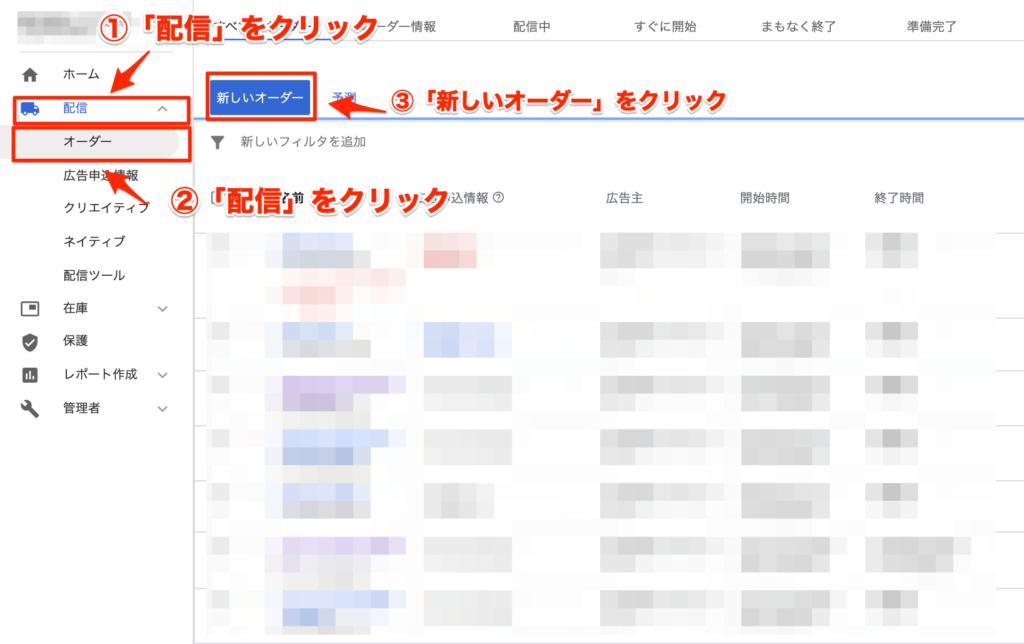Open クリエイティブ in the sidebar
This screenshot has width=1024, height=644.
(106, 208)
